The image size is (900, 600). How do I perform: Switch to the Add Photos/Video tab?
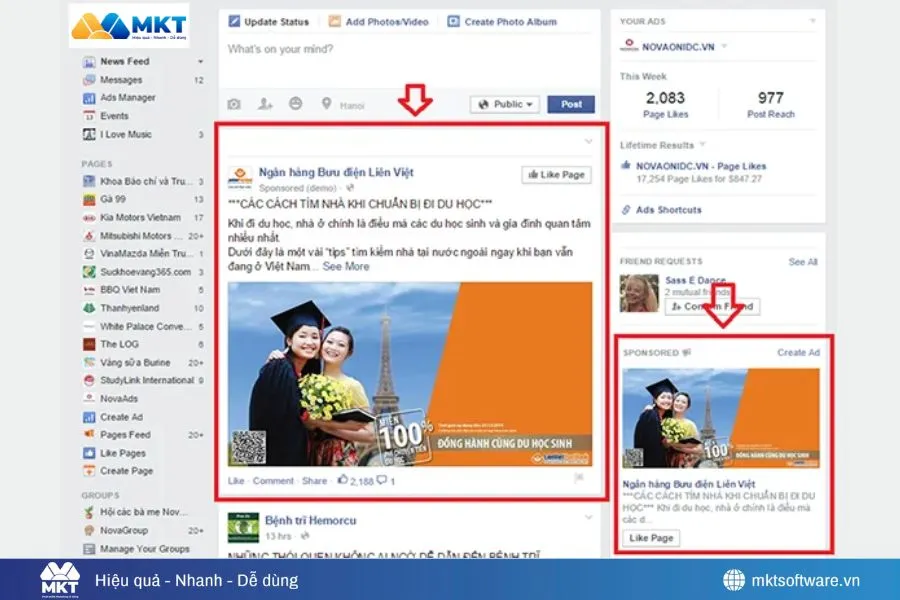point(379,21)
